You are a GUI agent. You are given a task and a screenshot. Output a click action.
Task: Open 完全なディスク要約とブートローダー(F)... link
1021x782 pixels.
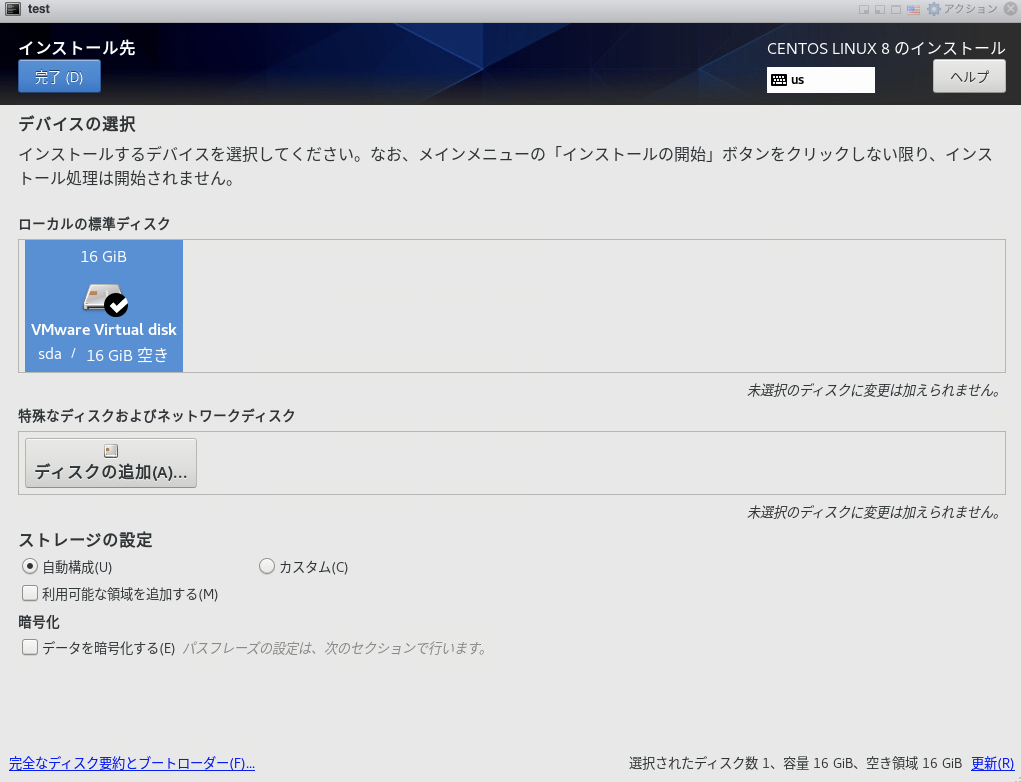click(132, 763)
